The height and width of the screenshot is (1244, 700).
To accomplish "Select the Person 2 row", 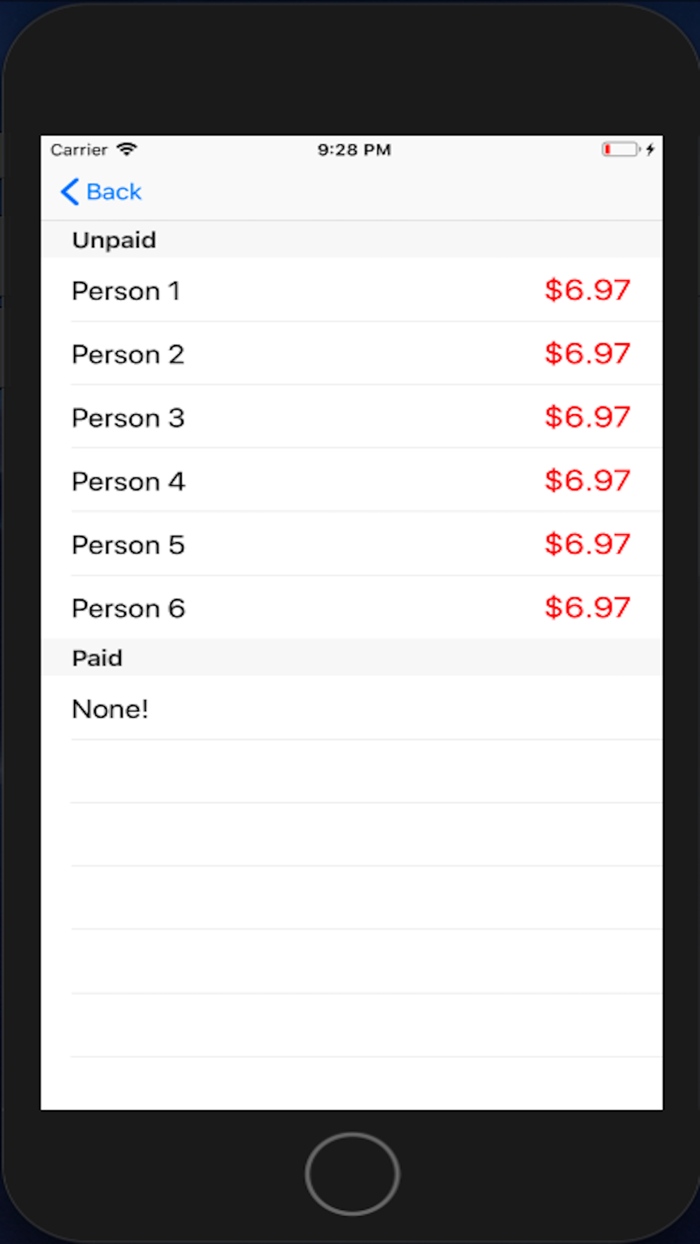I will tap(350, 355).
